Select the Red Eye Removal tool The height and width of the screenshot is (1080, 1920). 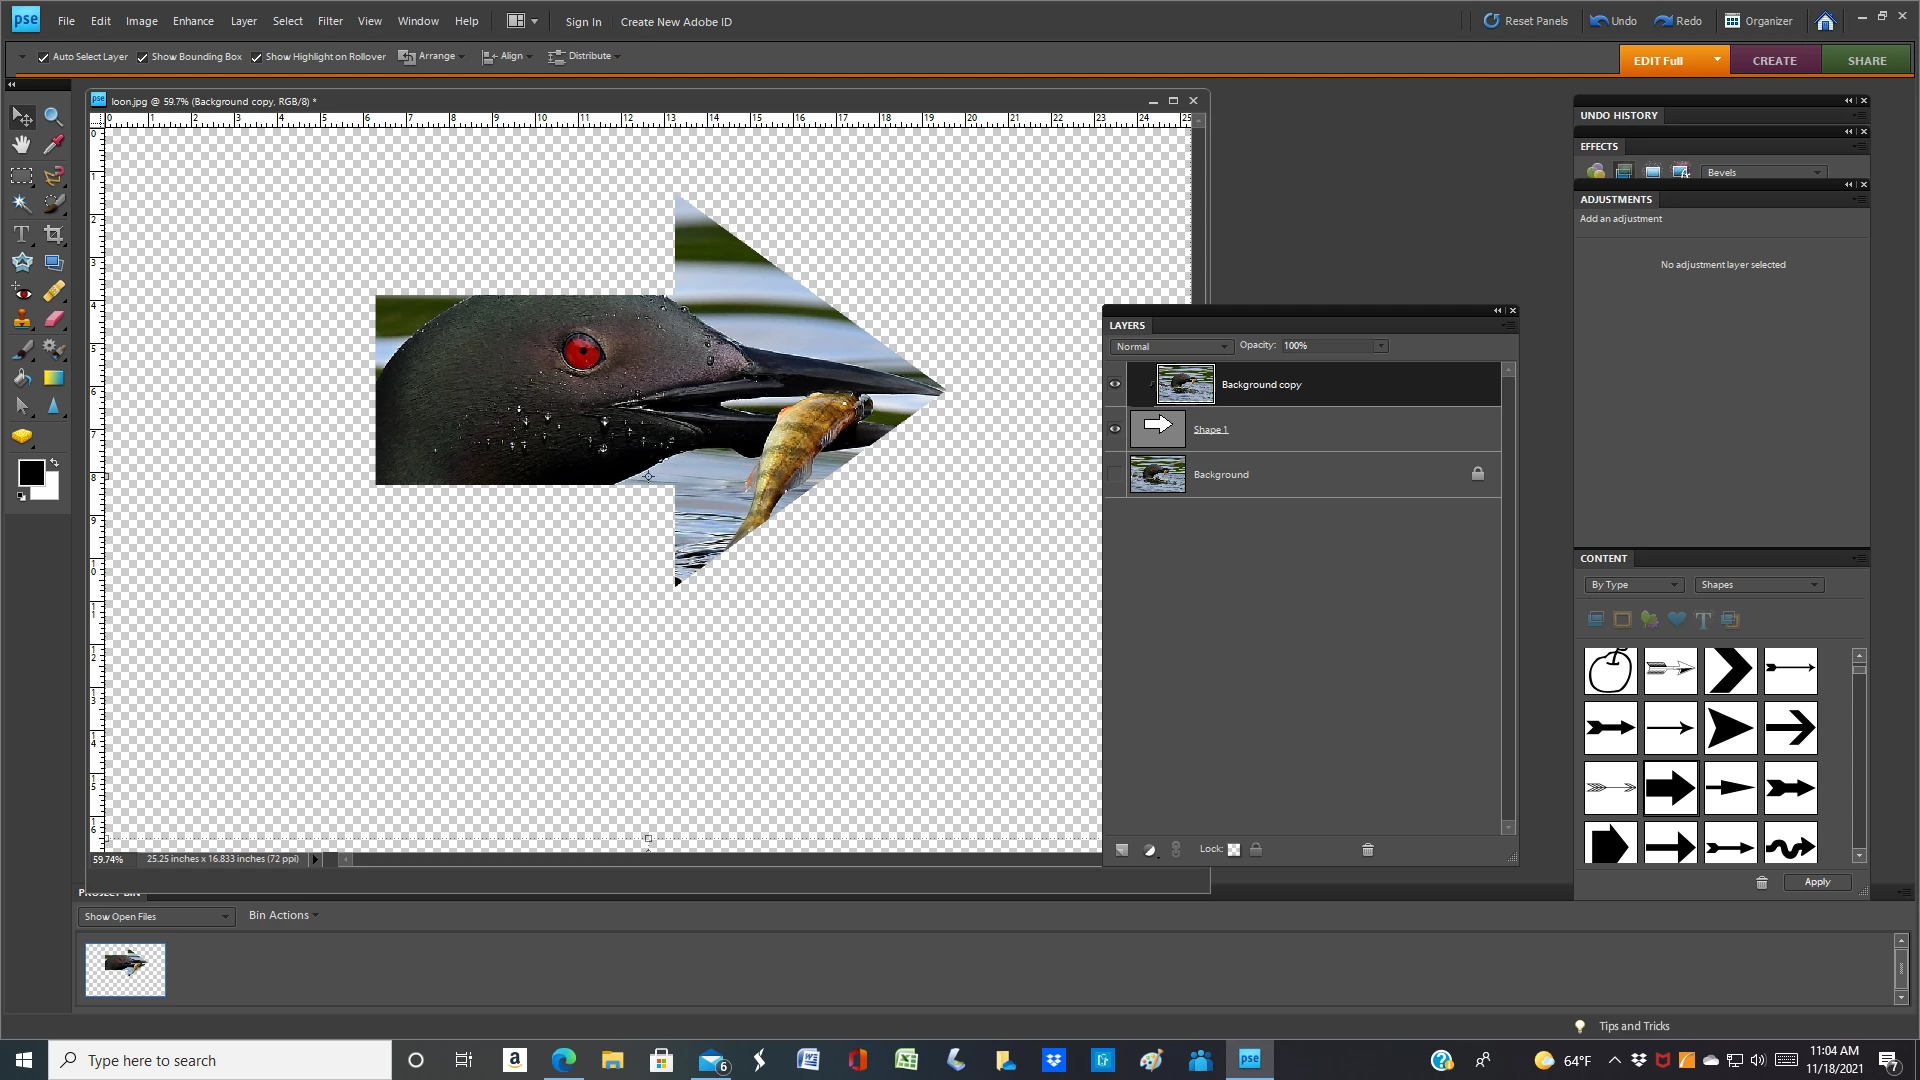tap(21, 292)
